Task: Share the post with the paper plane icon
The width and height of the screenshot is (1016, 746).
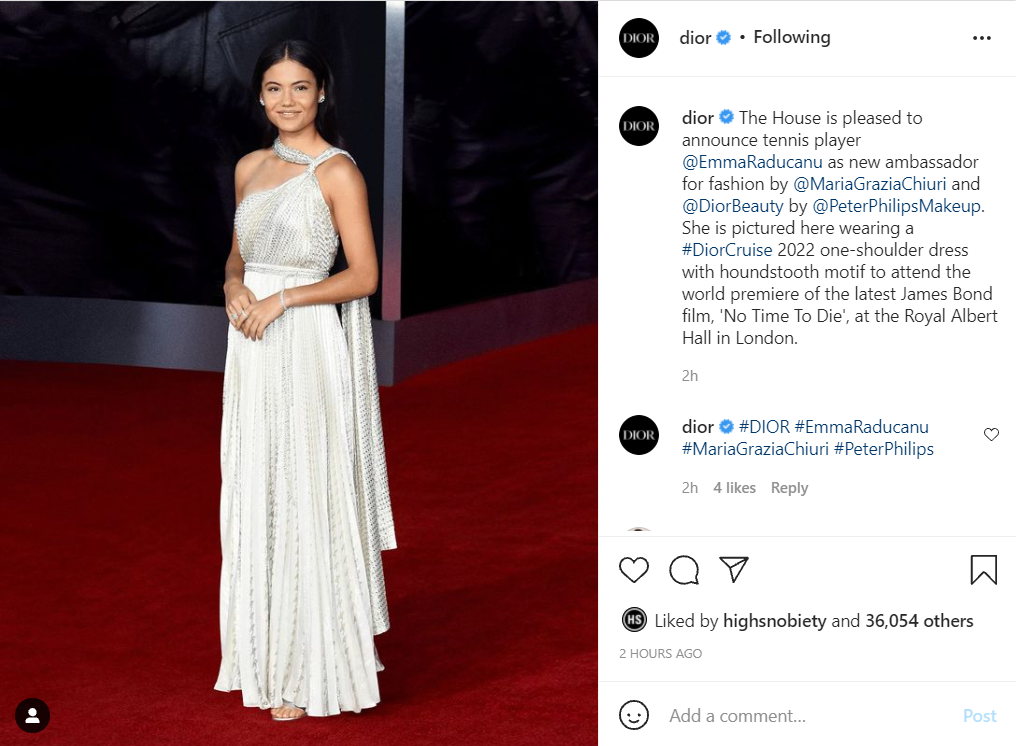Action: pos(734,569)
